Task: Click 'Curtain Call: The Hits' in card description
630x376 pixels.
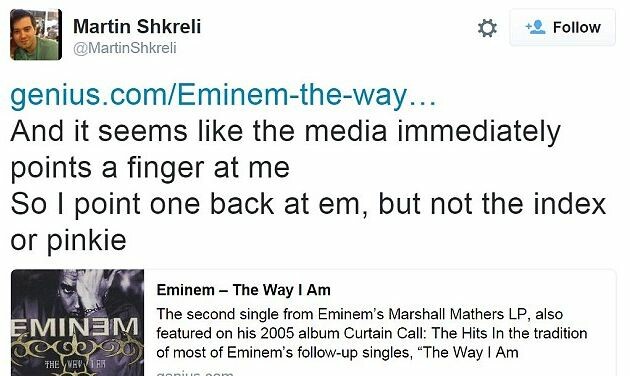Action: 421,333
